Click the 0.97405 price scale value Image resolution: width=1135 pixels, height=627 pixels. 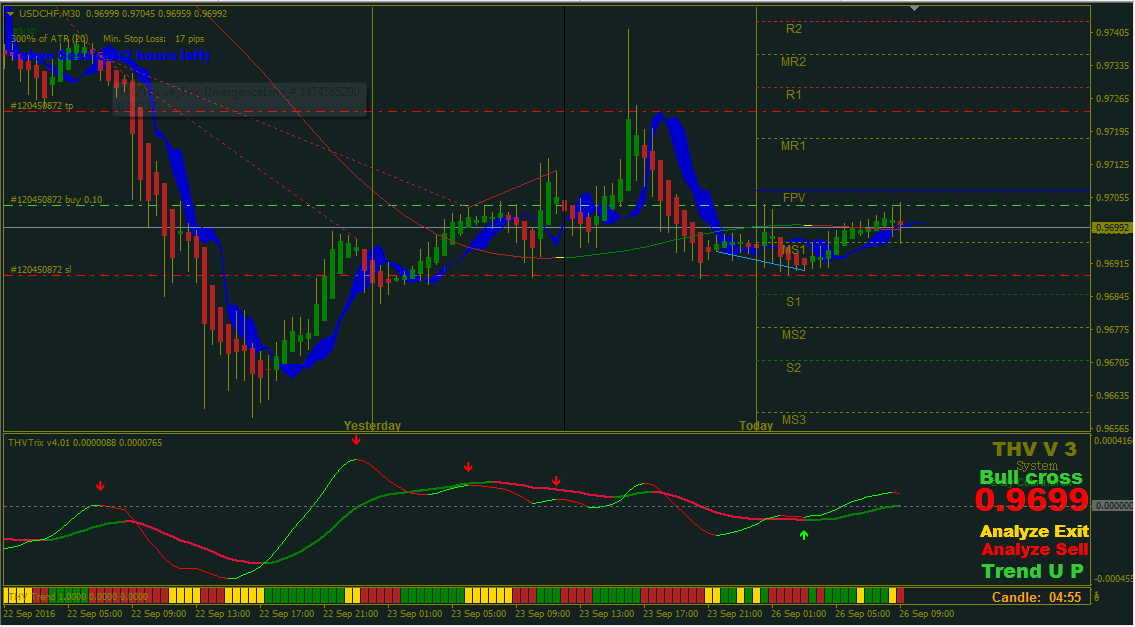click(x=1113, y=33)
